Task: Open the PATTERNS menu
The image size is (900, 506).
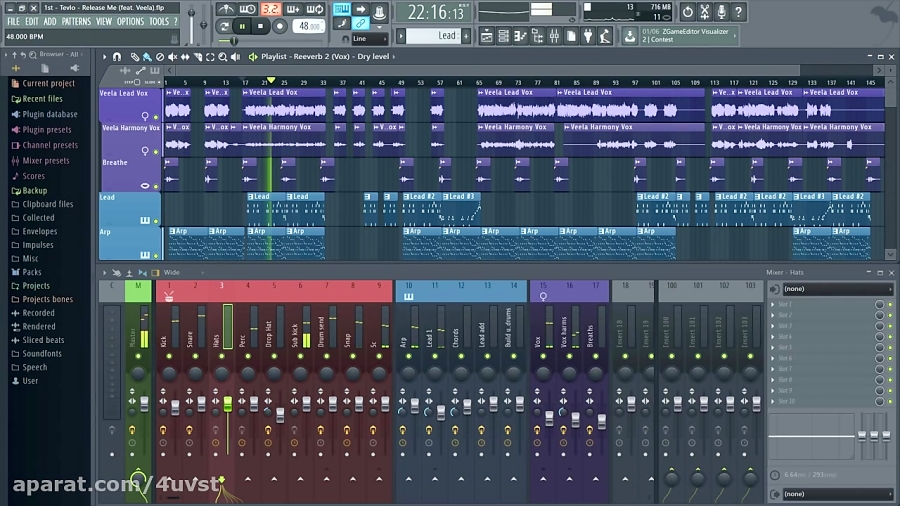Action: 76,21
